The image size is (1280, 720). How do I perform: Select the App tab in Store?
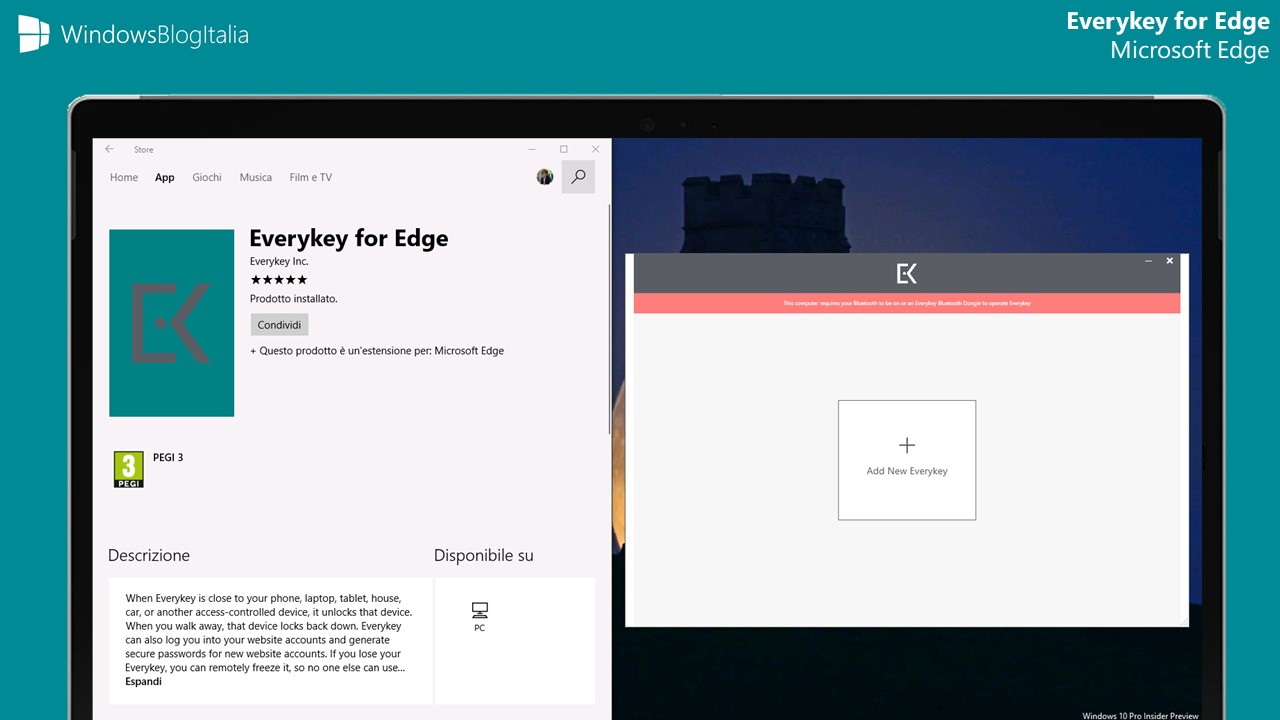tap(165, 177)
